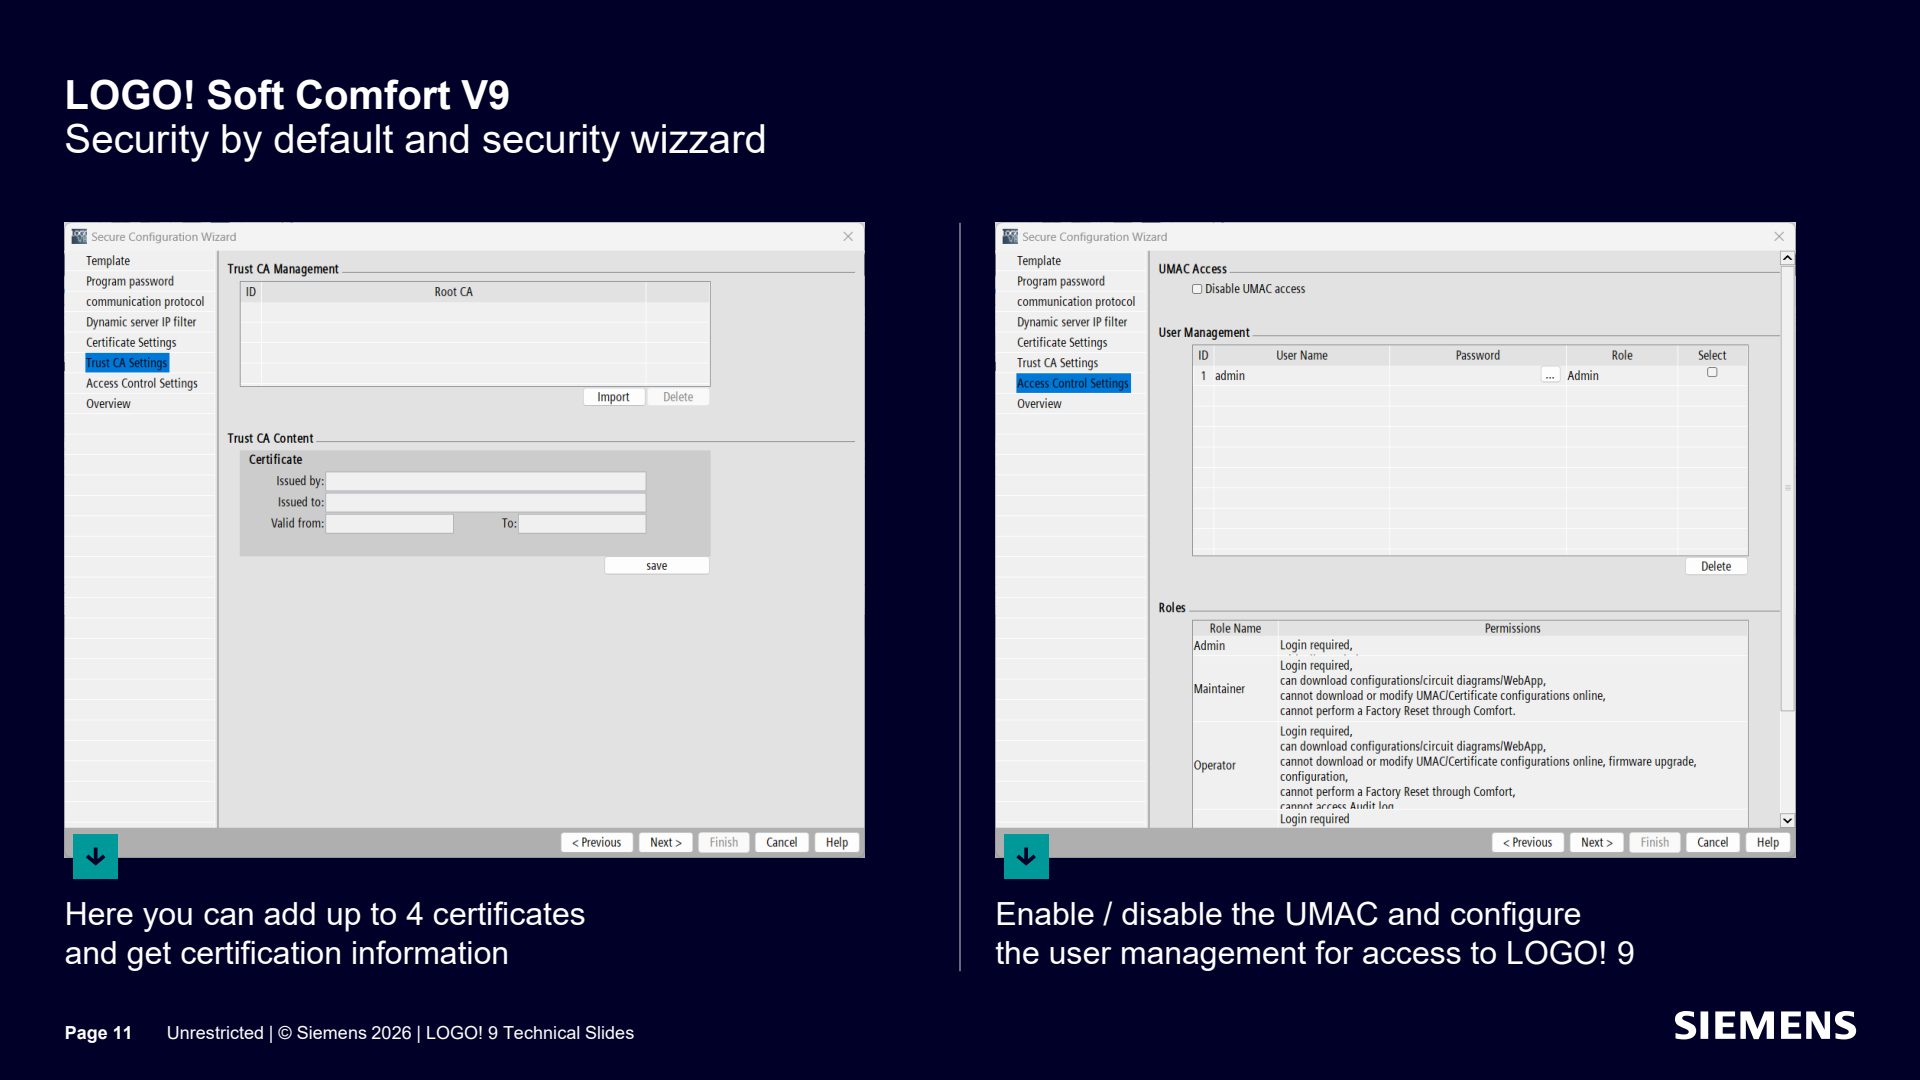1920x1080 pixels.
Task: Click the Admin row in the Roles table
Action: (1470, 646)
